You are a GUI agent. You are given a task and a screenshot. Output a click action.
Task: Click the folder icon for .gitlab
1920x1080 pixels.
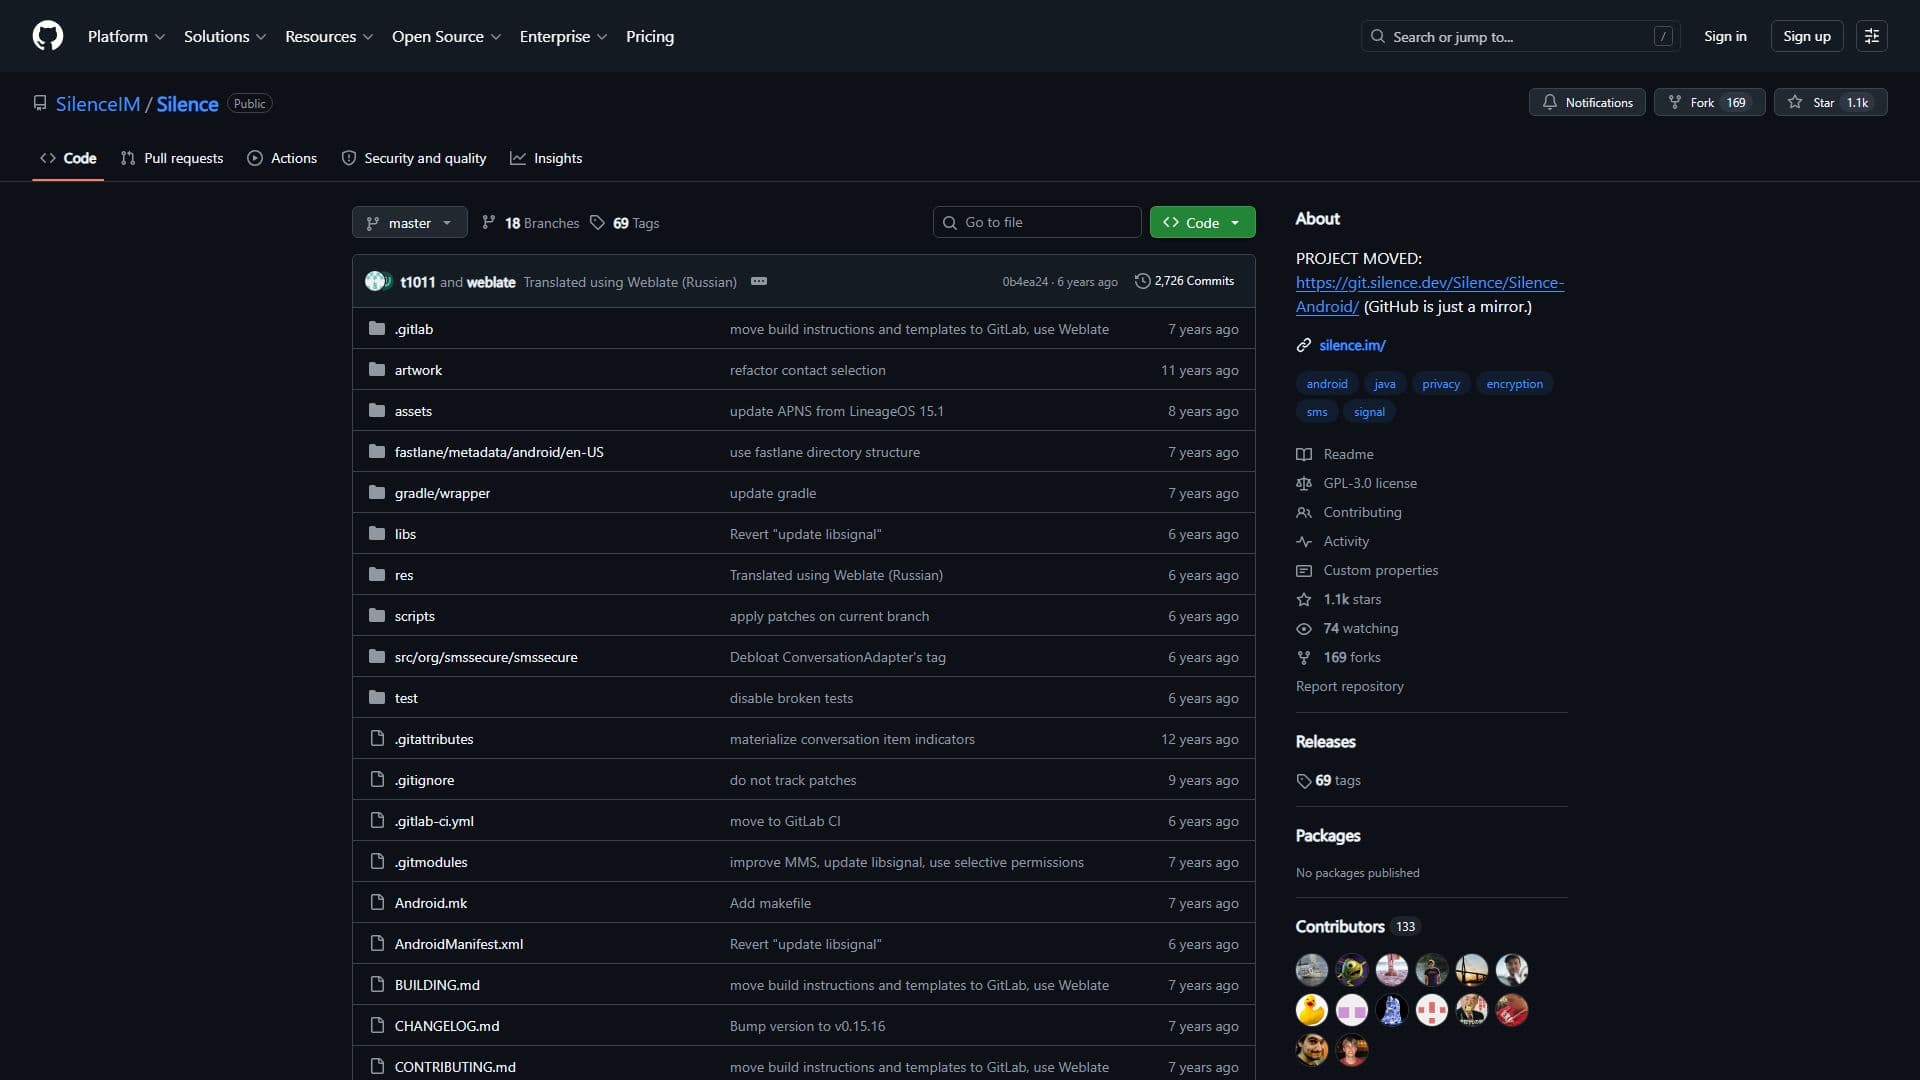click(377, 328)
